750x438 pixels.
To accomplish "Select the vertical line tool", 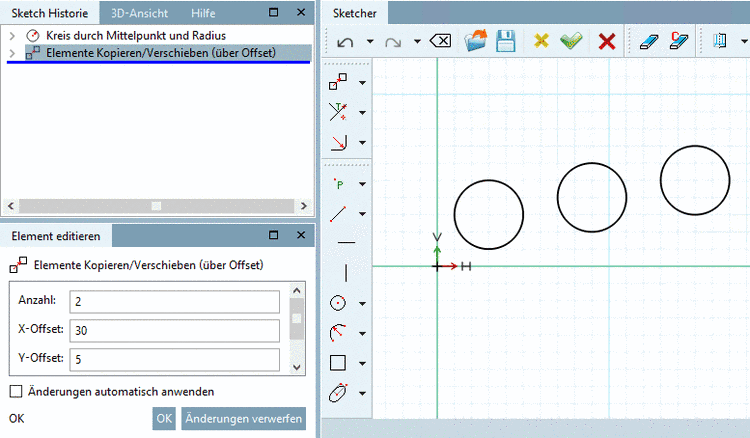I will [346, 273].
